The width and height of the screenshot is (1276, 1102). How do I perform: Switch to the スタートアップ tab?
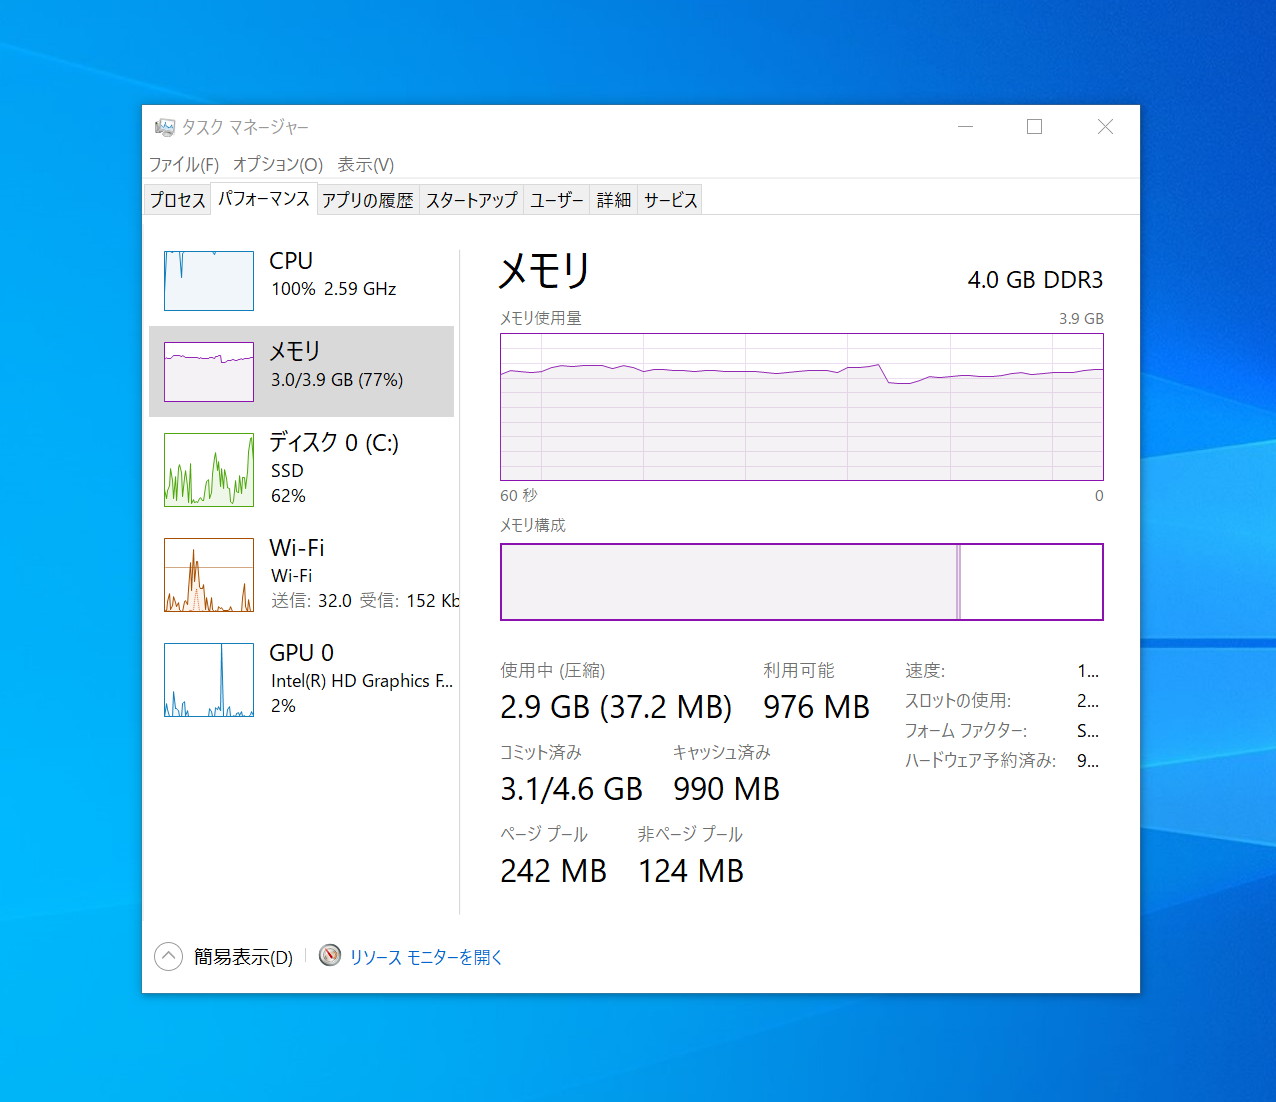470,199
